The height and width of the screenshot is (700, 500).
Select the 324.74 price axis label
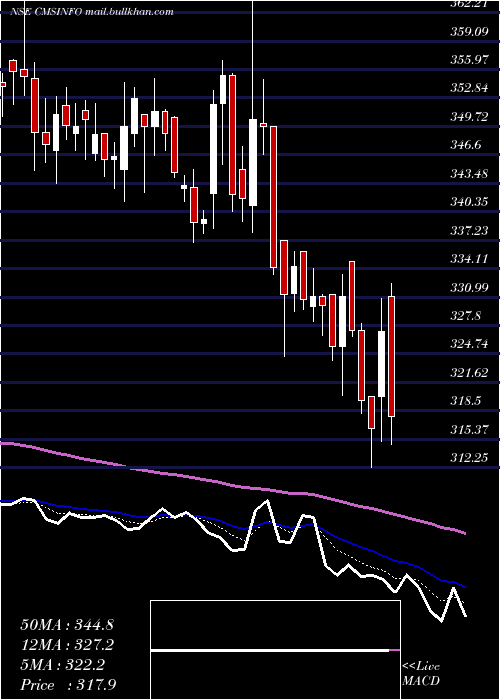469,344
